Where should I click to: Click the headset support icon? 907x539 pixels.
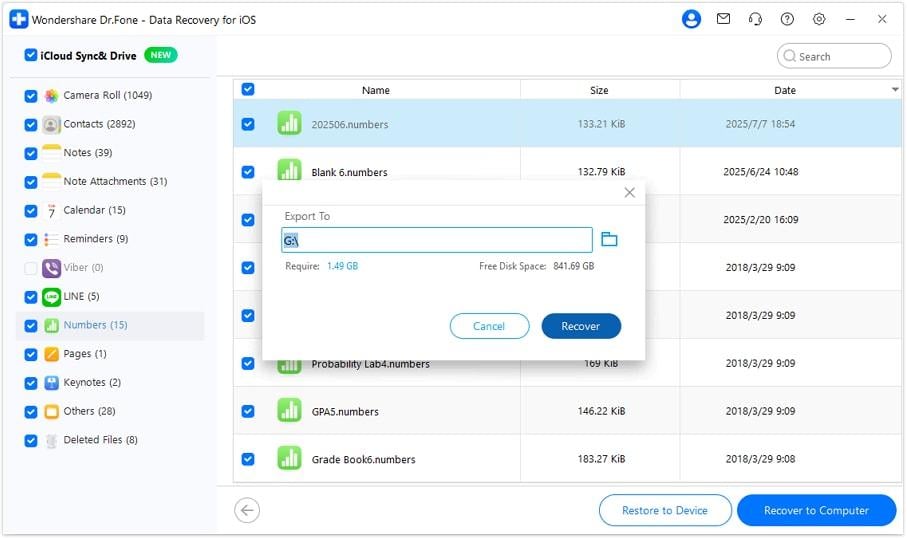[755, 19]
